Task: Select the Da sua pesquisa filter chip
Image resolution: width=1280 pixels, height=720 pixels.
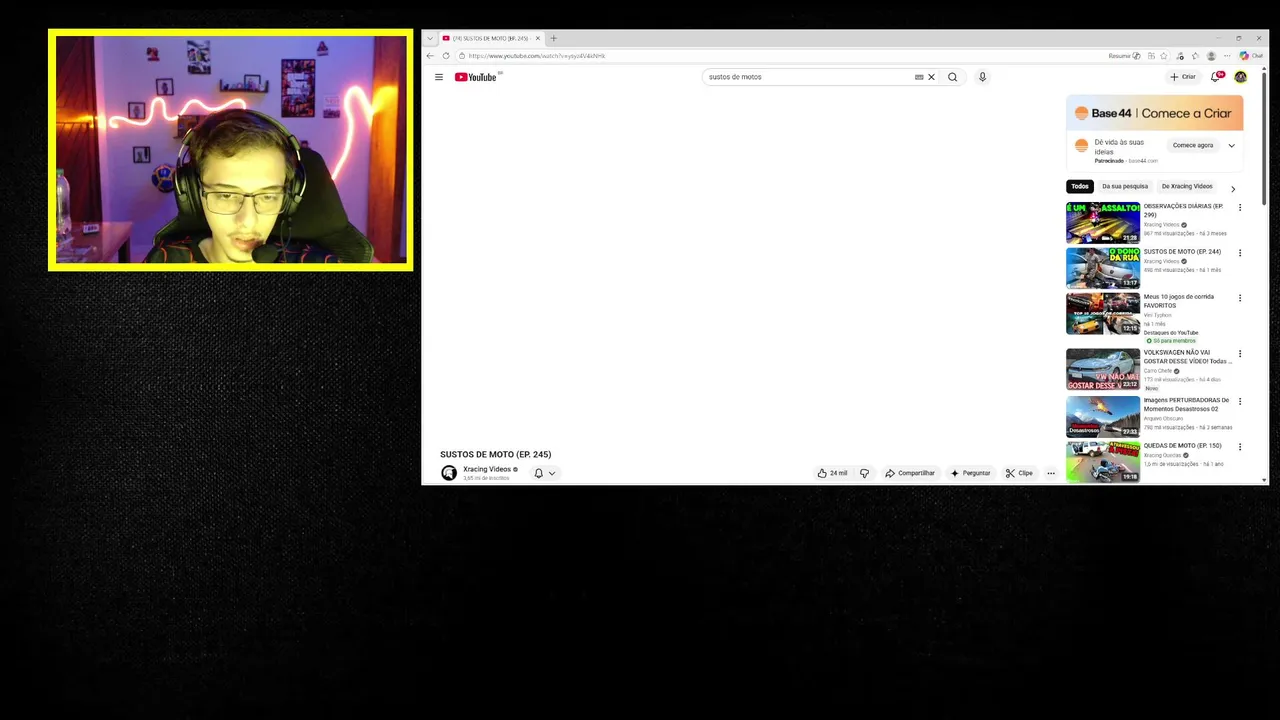Action: [1125, 186]
